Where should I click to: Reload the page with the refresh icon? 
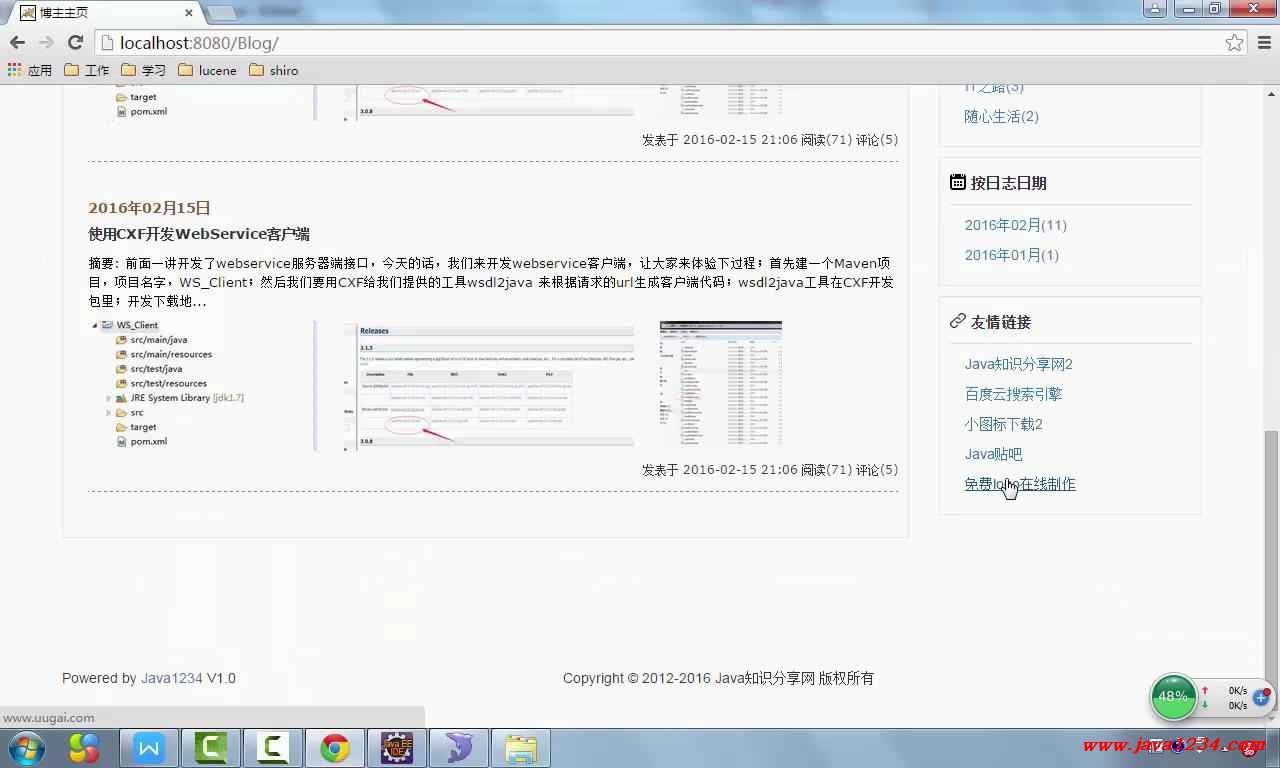tap(75, 42)
